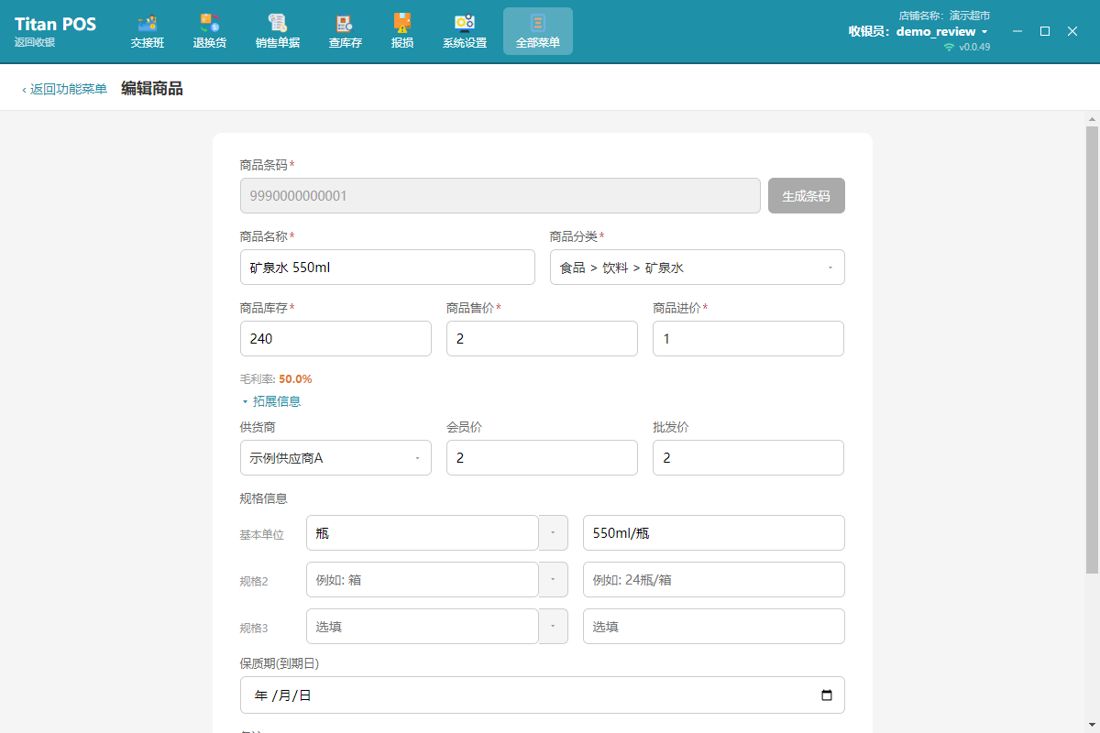This screenshot has height=733, width=1100.
Task: Click the 商品进价 cost field
Action: click(748, 339)
